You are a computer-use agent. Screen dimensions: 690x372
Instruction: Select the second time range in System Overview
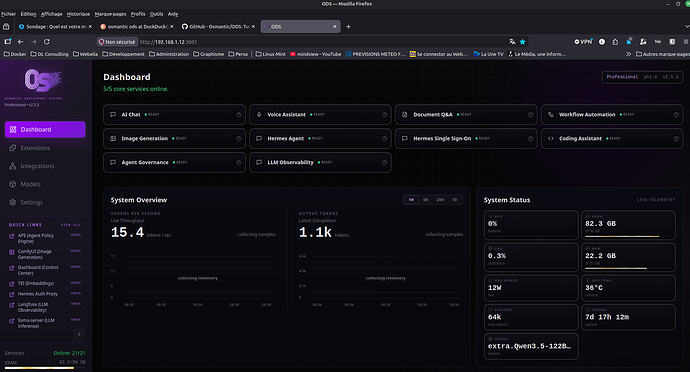pyautogui.click(x=426, y=200)
